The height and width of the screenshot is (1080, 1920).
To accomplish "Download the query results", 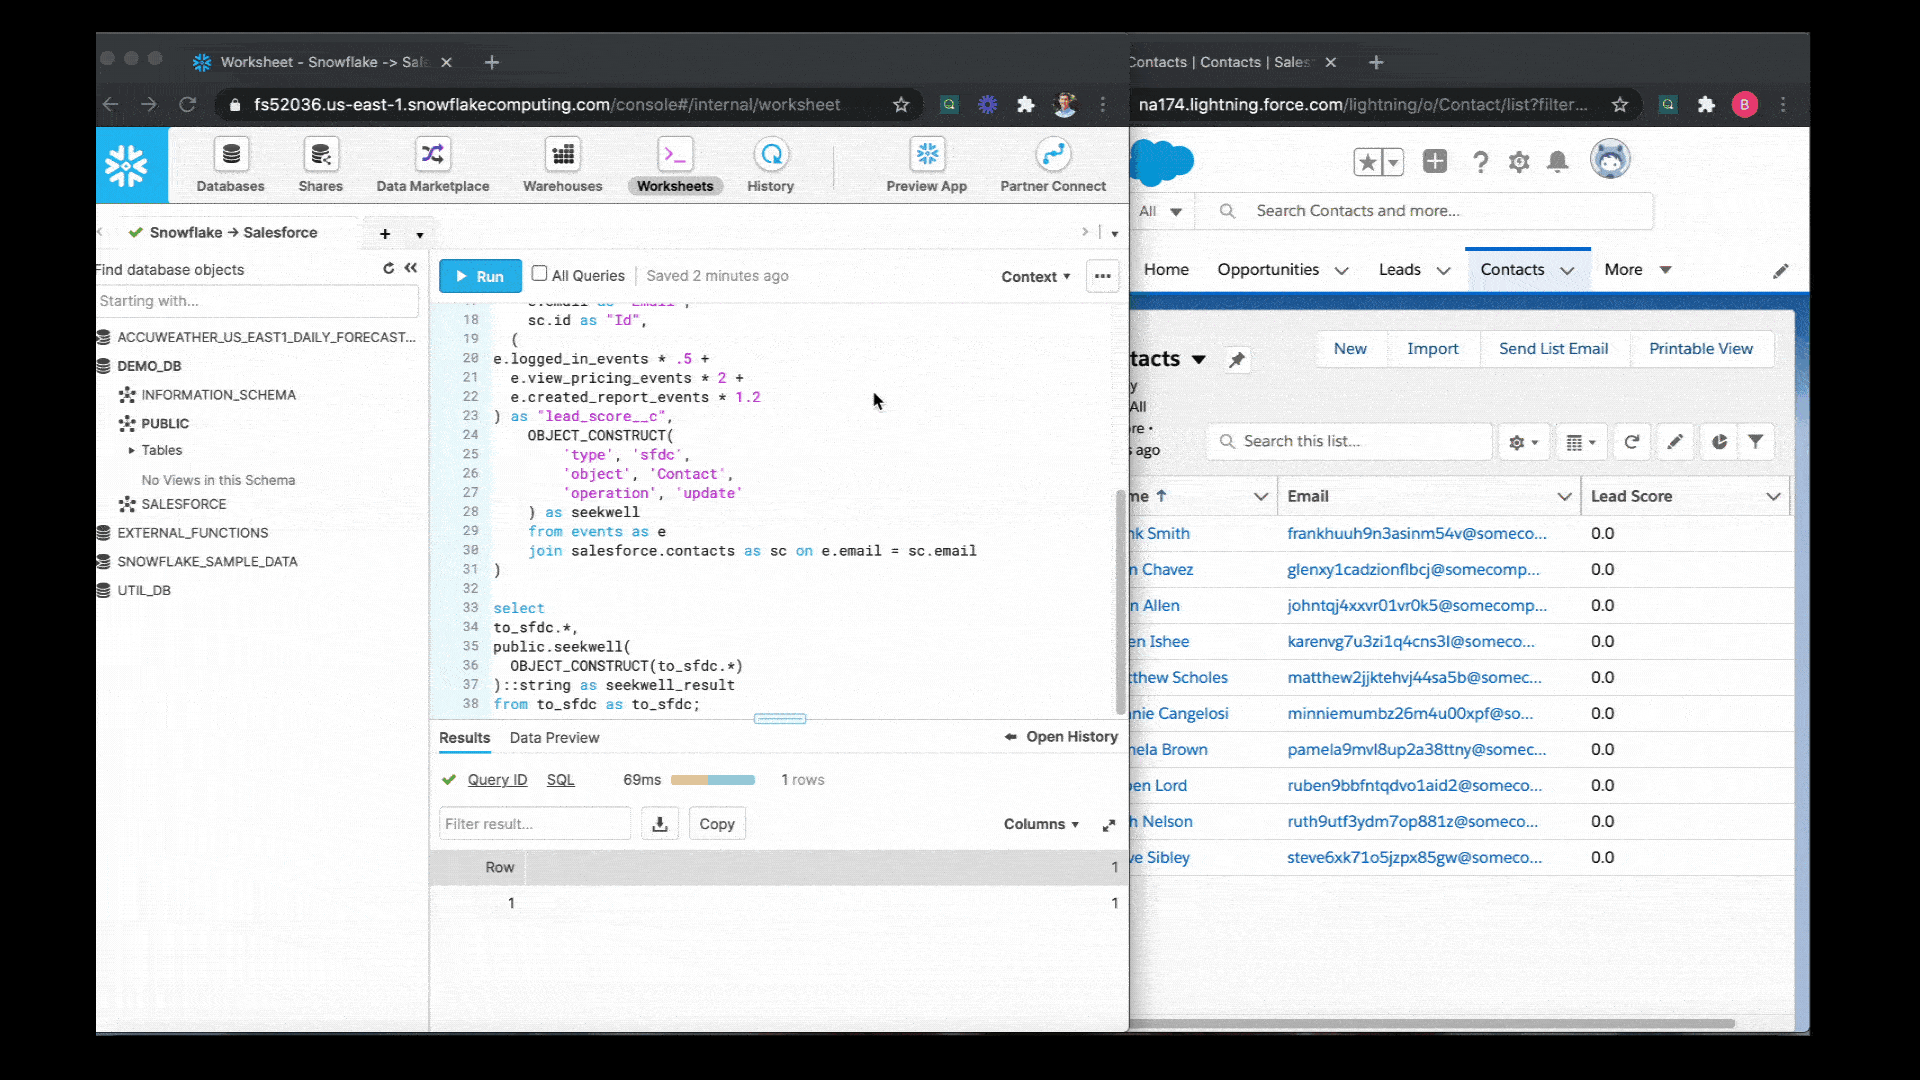I will (659, 823).
